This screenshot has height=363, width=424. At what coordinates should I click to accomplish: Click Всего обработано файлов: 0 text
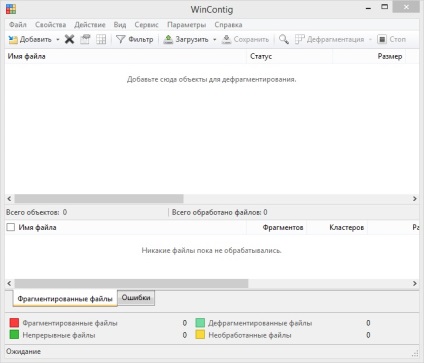220,212
